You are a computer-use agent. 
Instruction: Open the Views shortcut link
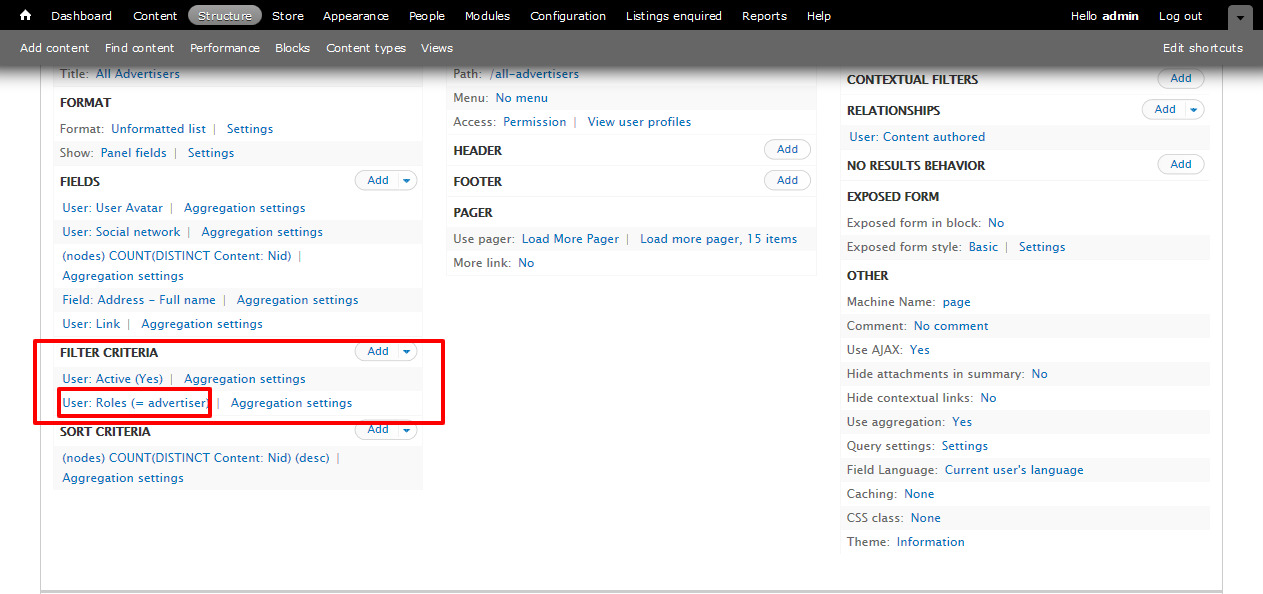tap(436, 48)
